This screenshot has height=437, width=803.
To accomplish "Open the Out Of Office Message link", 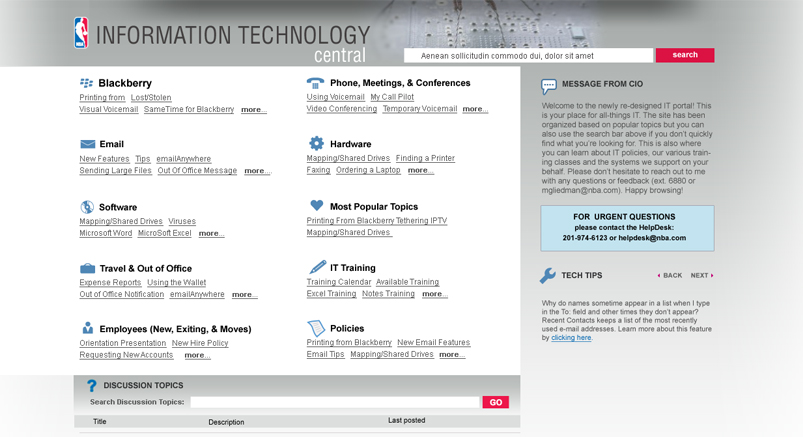I will tap(197, 171).
